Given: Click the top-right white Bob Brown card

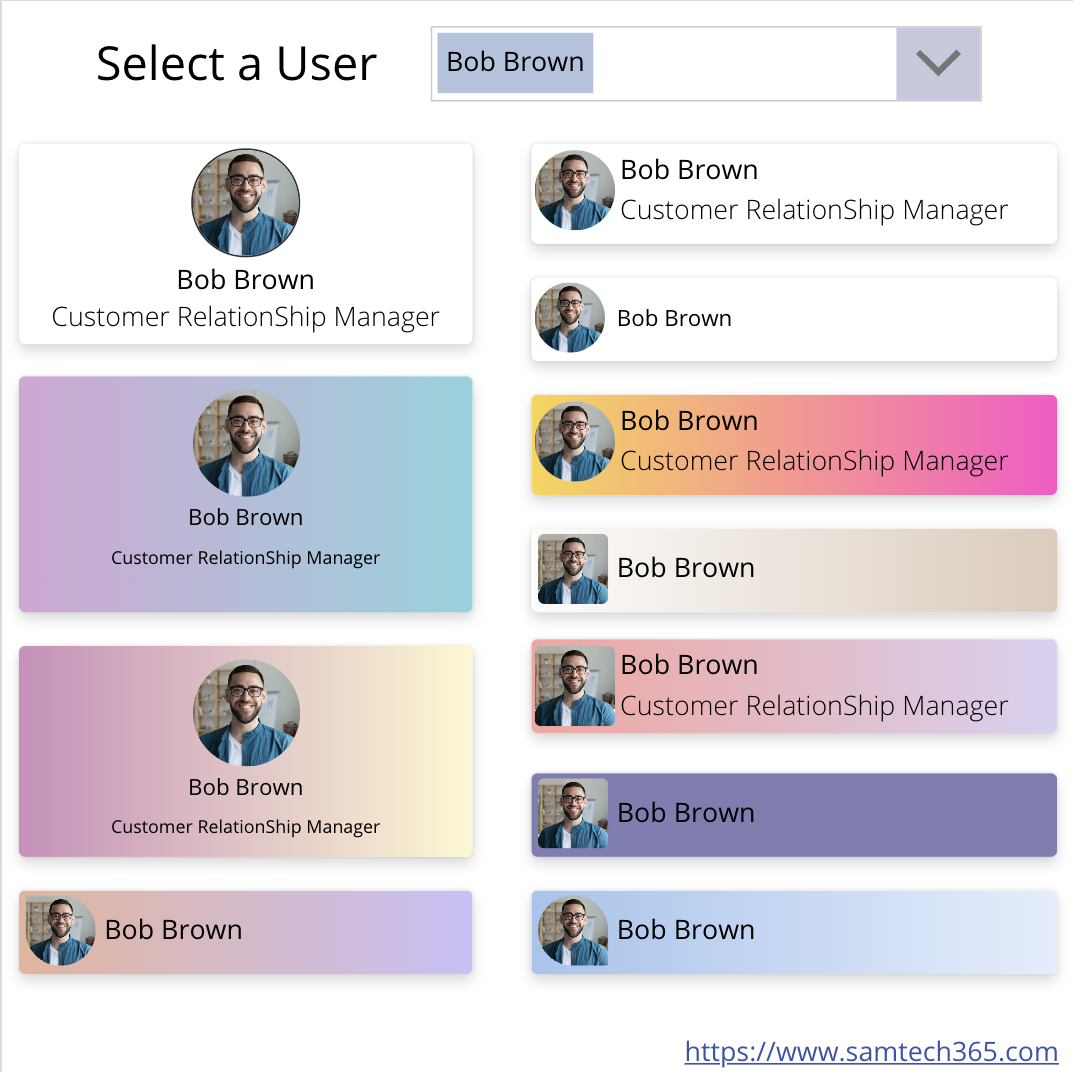Looking at the screenshot, I should [793, 193].
